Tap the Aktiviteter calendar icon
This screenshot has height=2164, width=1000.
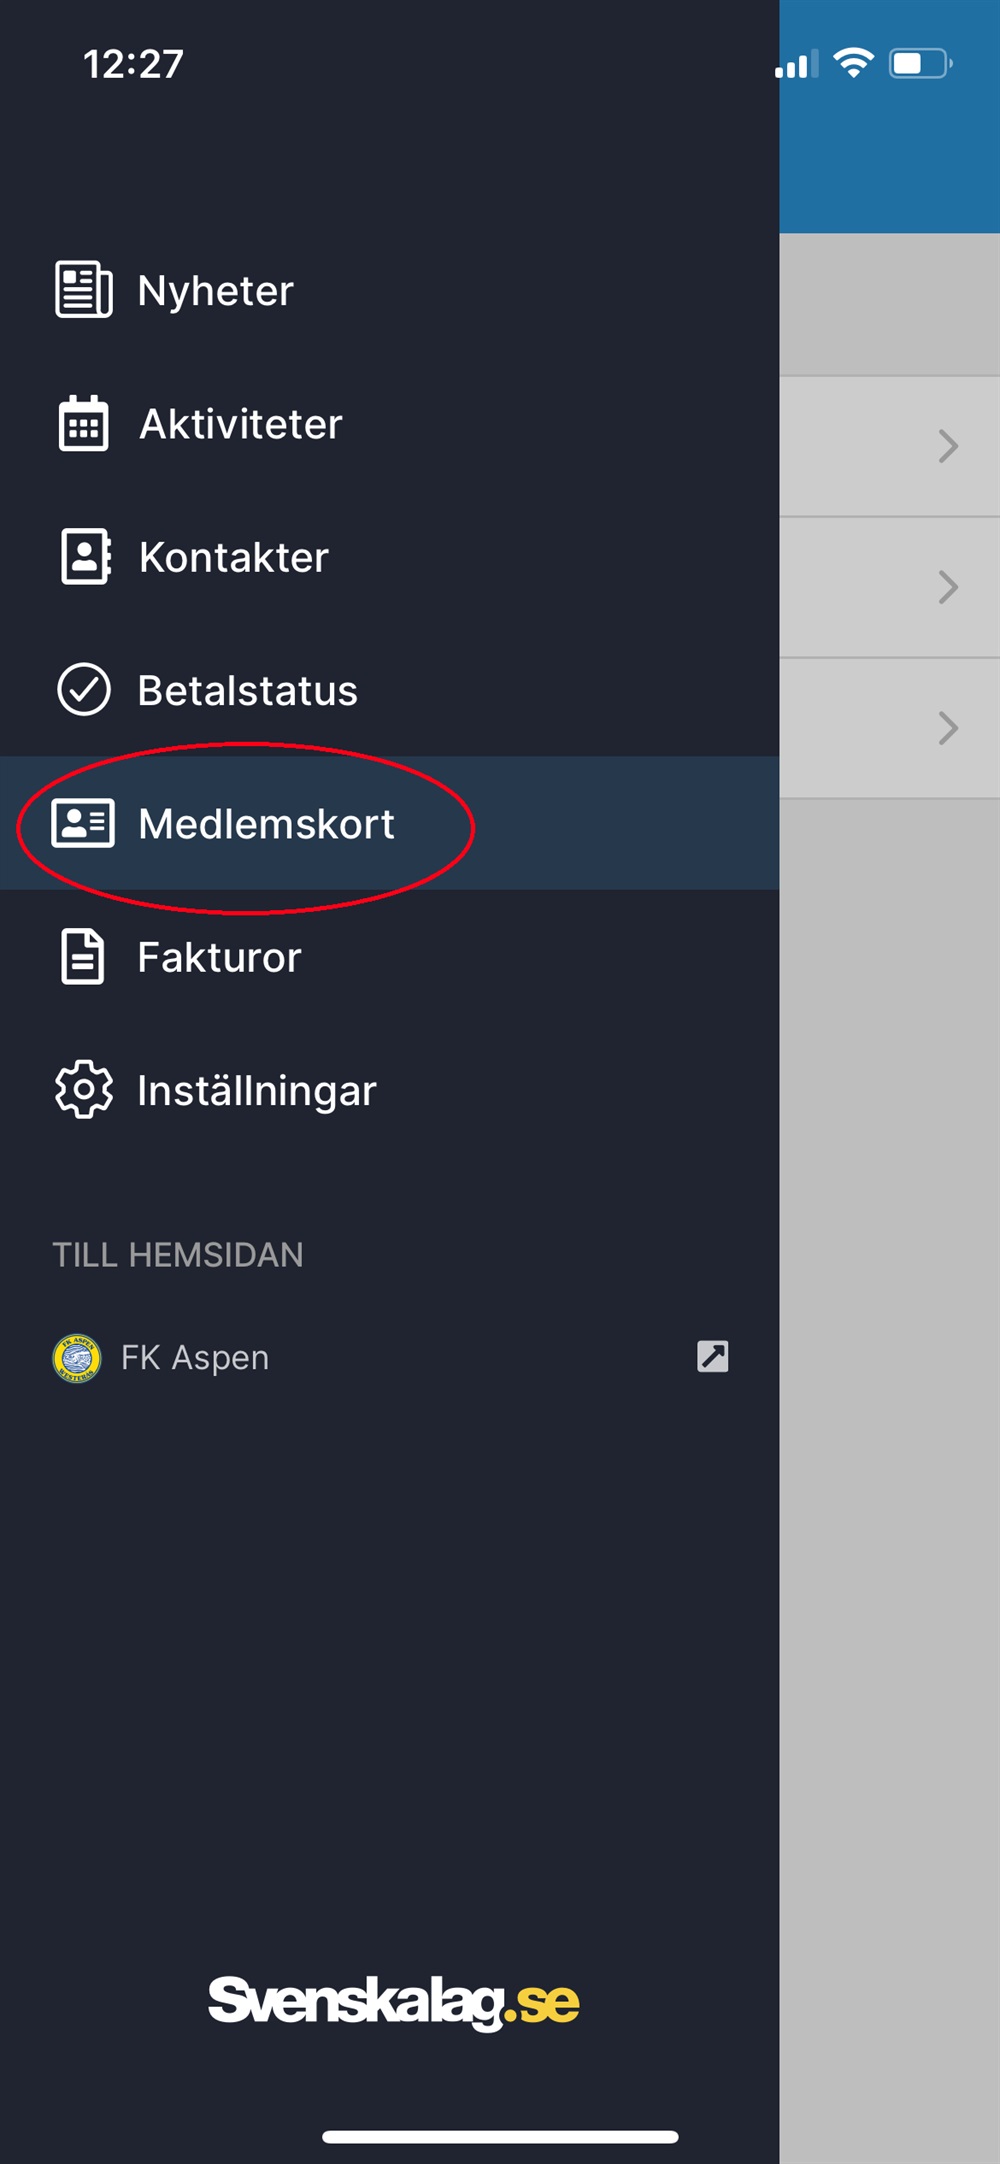click(84, 423)
